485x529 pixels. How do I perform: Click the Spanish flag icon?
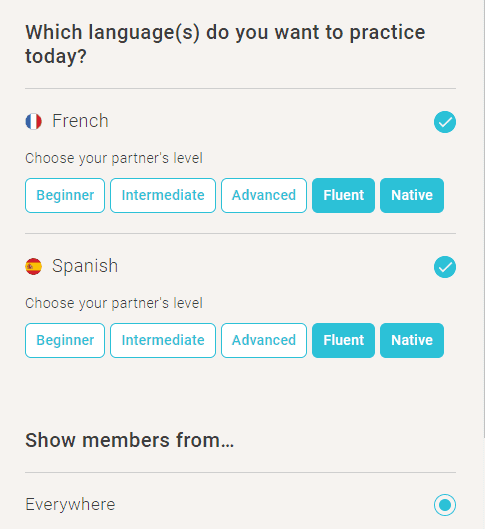[x=33, y=267]
